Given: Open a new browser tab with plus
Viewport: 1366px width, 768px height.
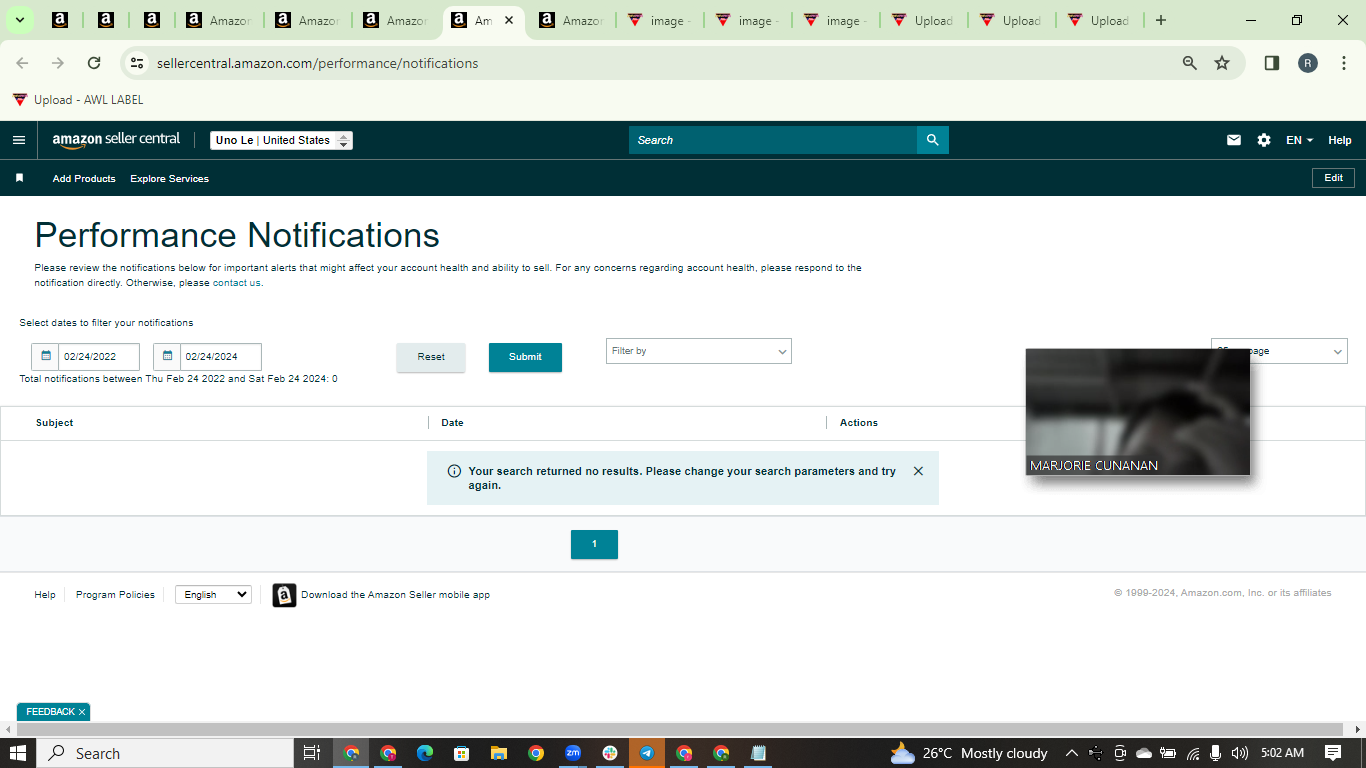Looking at the screenshot, I should coord(1160,20).
